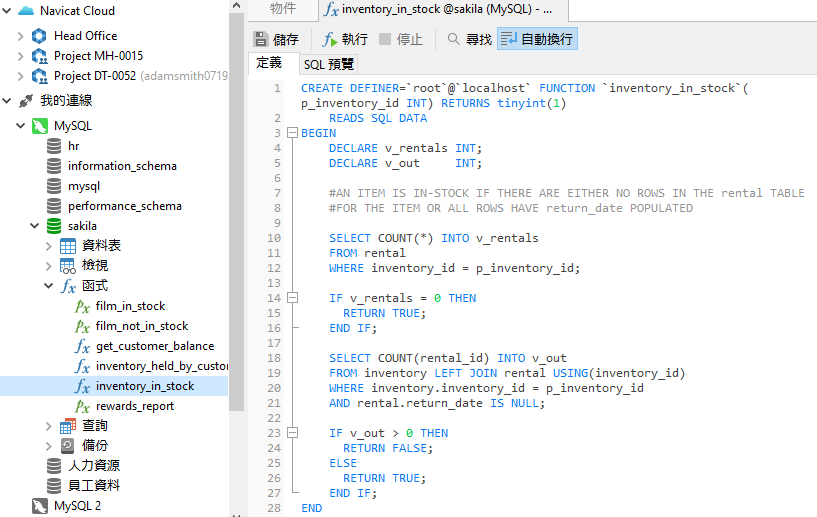Collapse the BEGIN code fold marker
Image resolution: width=817 pixels, height=517 pixels.
tap(292, 133)
